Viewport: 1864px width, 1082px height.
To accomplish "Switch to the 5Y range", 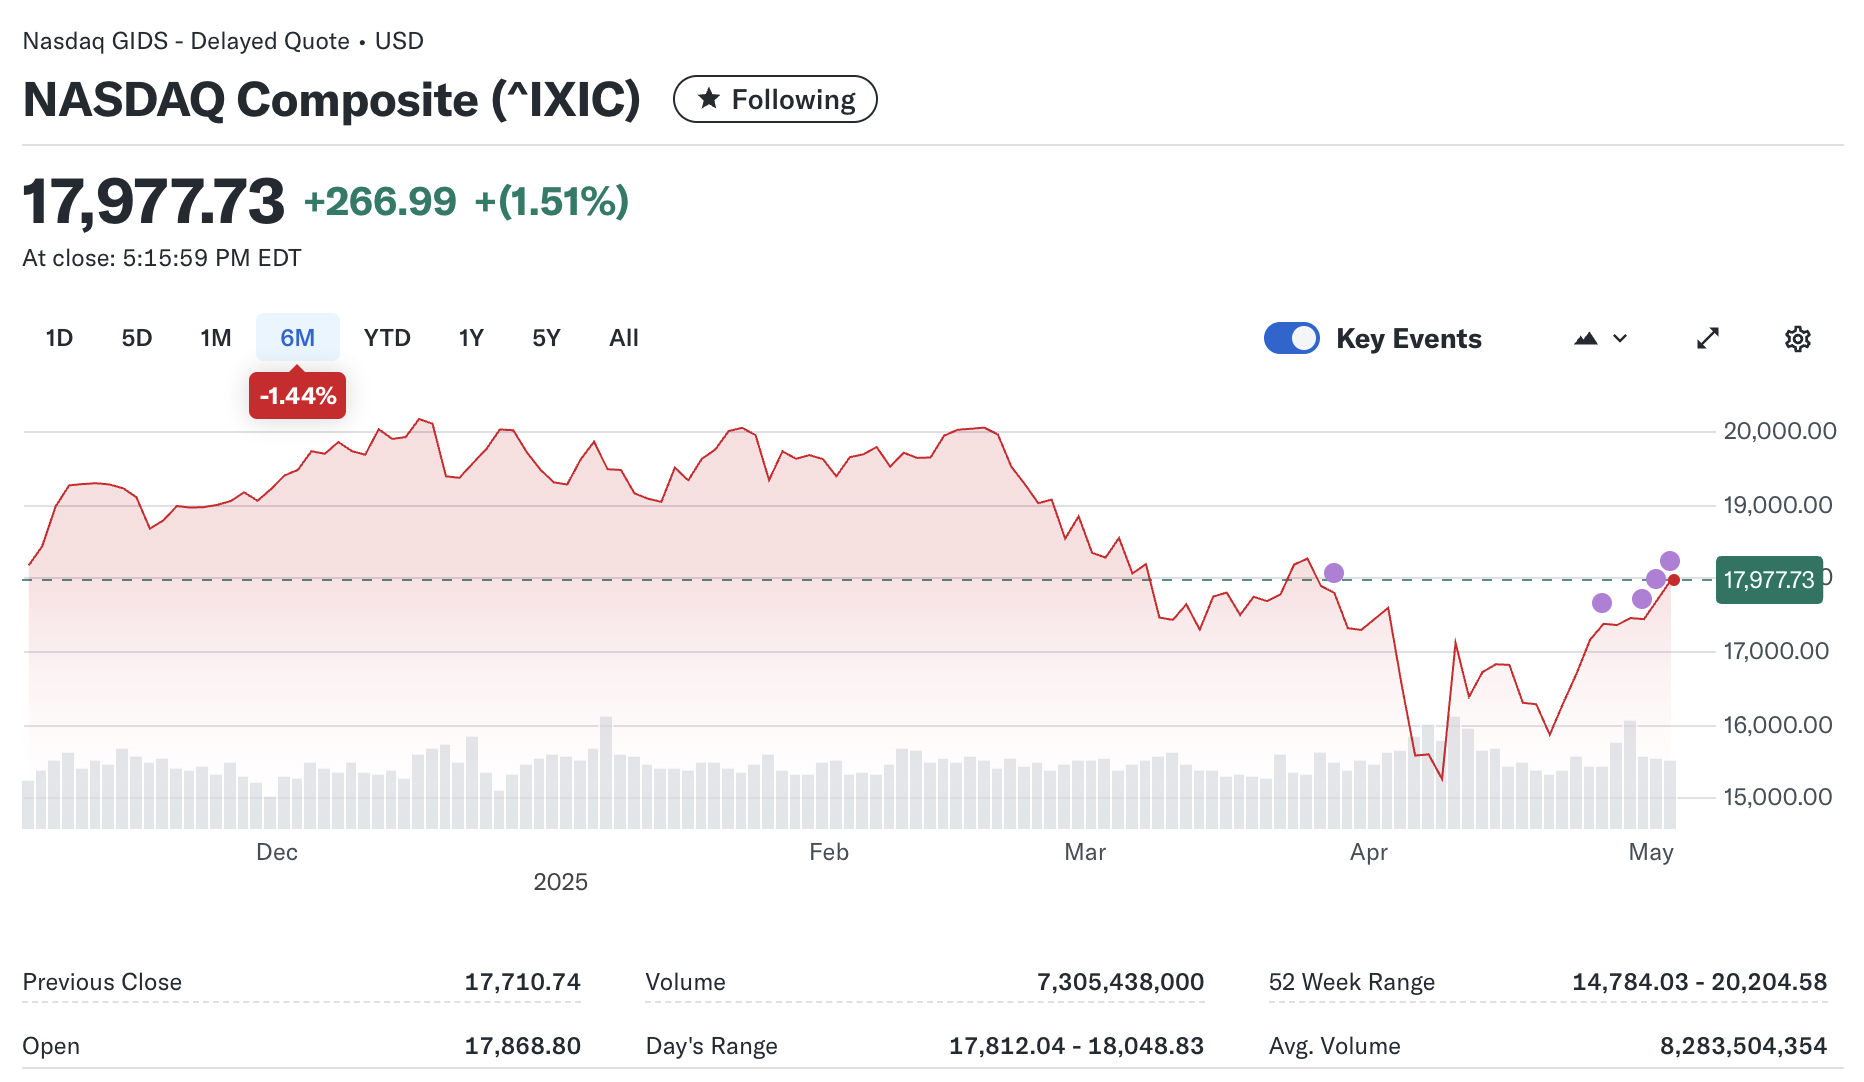I will point(546,338).
